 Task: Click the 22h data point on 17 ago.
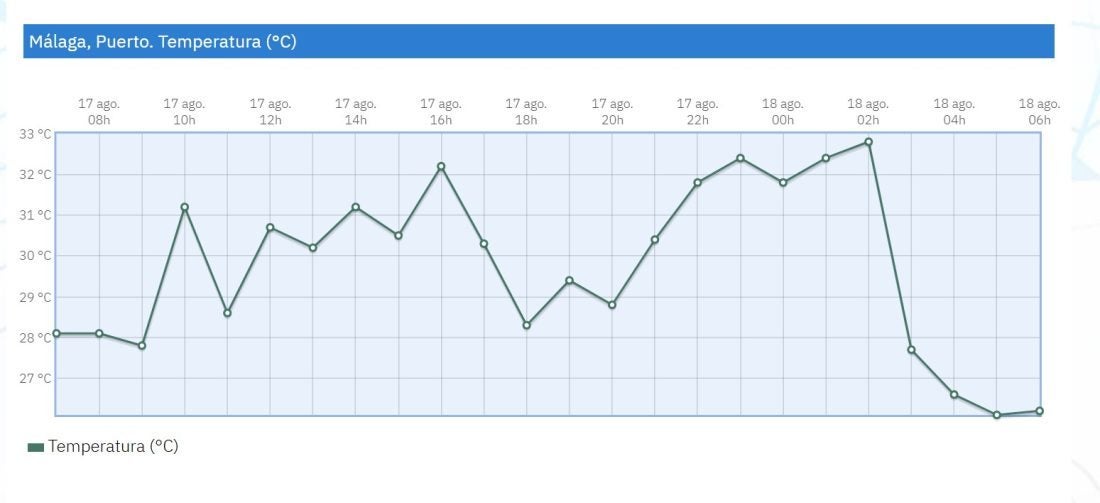coord(697,182)
